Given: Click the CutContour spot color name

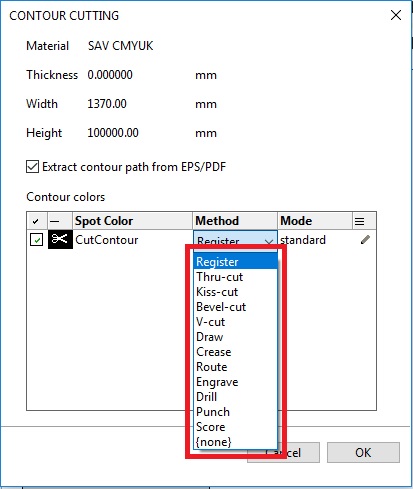Looking at the screenshot, I should click(x=107, y=240).
